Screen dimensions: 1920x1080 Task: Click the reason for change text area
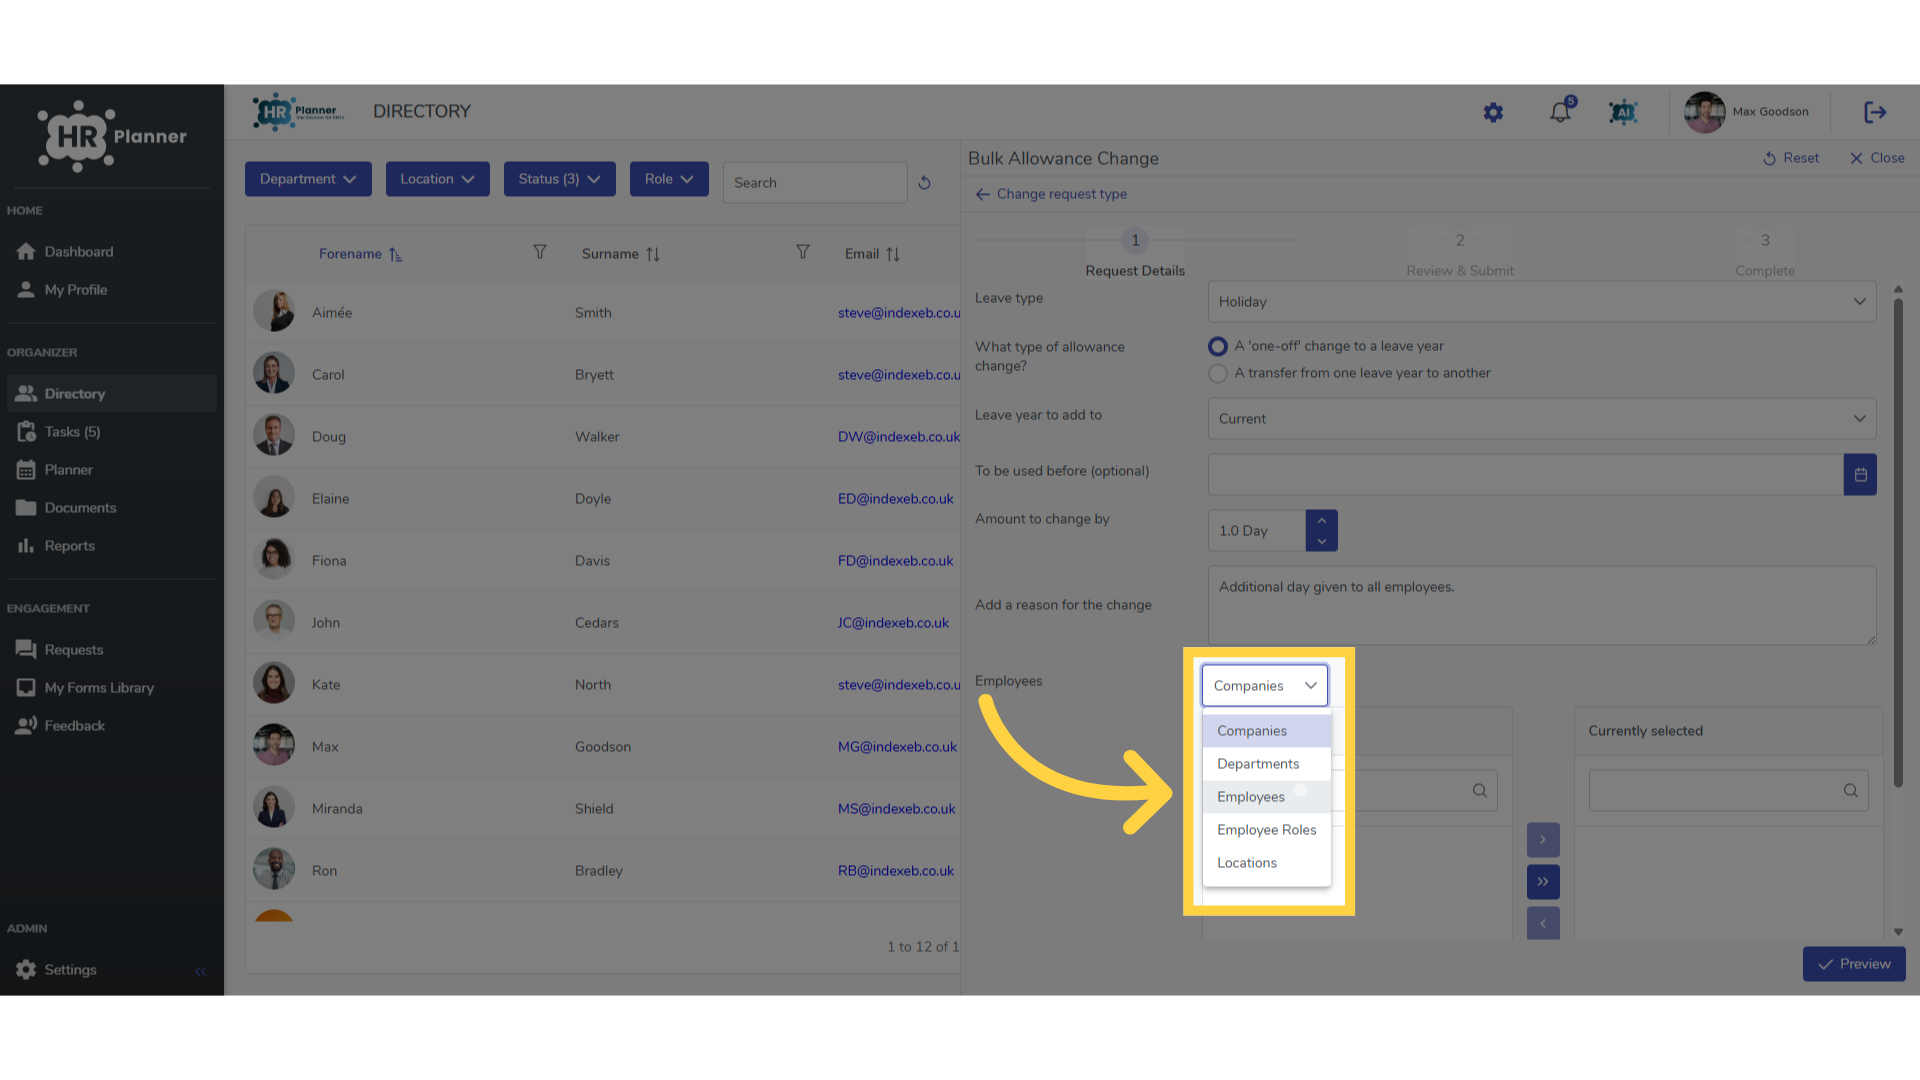click(x=1542, y=606)
